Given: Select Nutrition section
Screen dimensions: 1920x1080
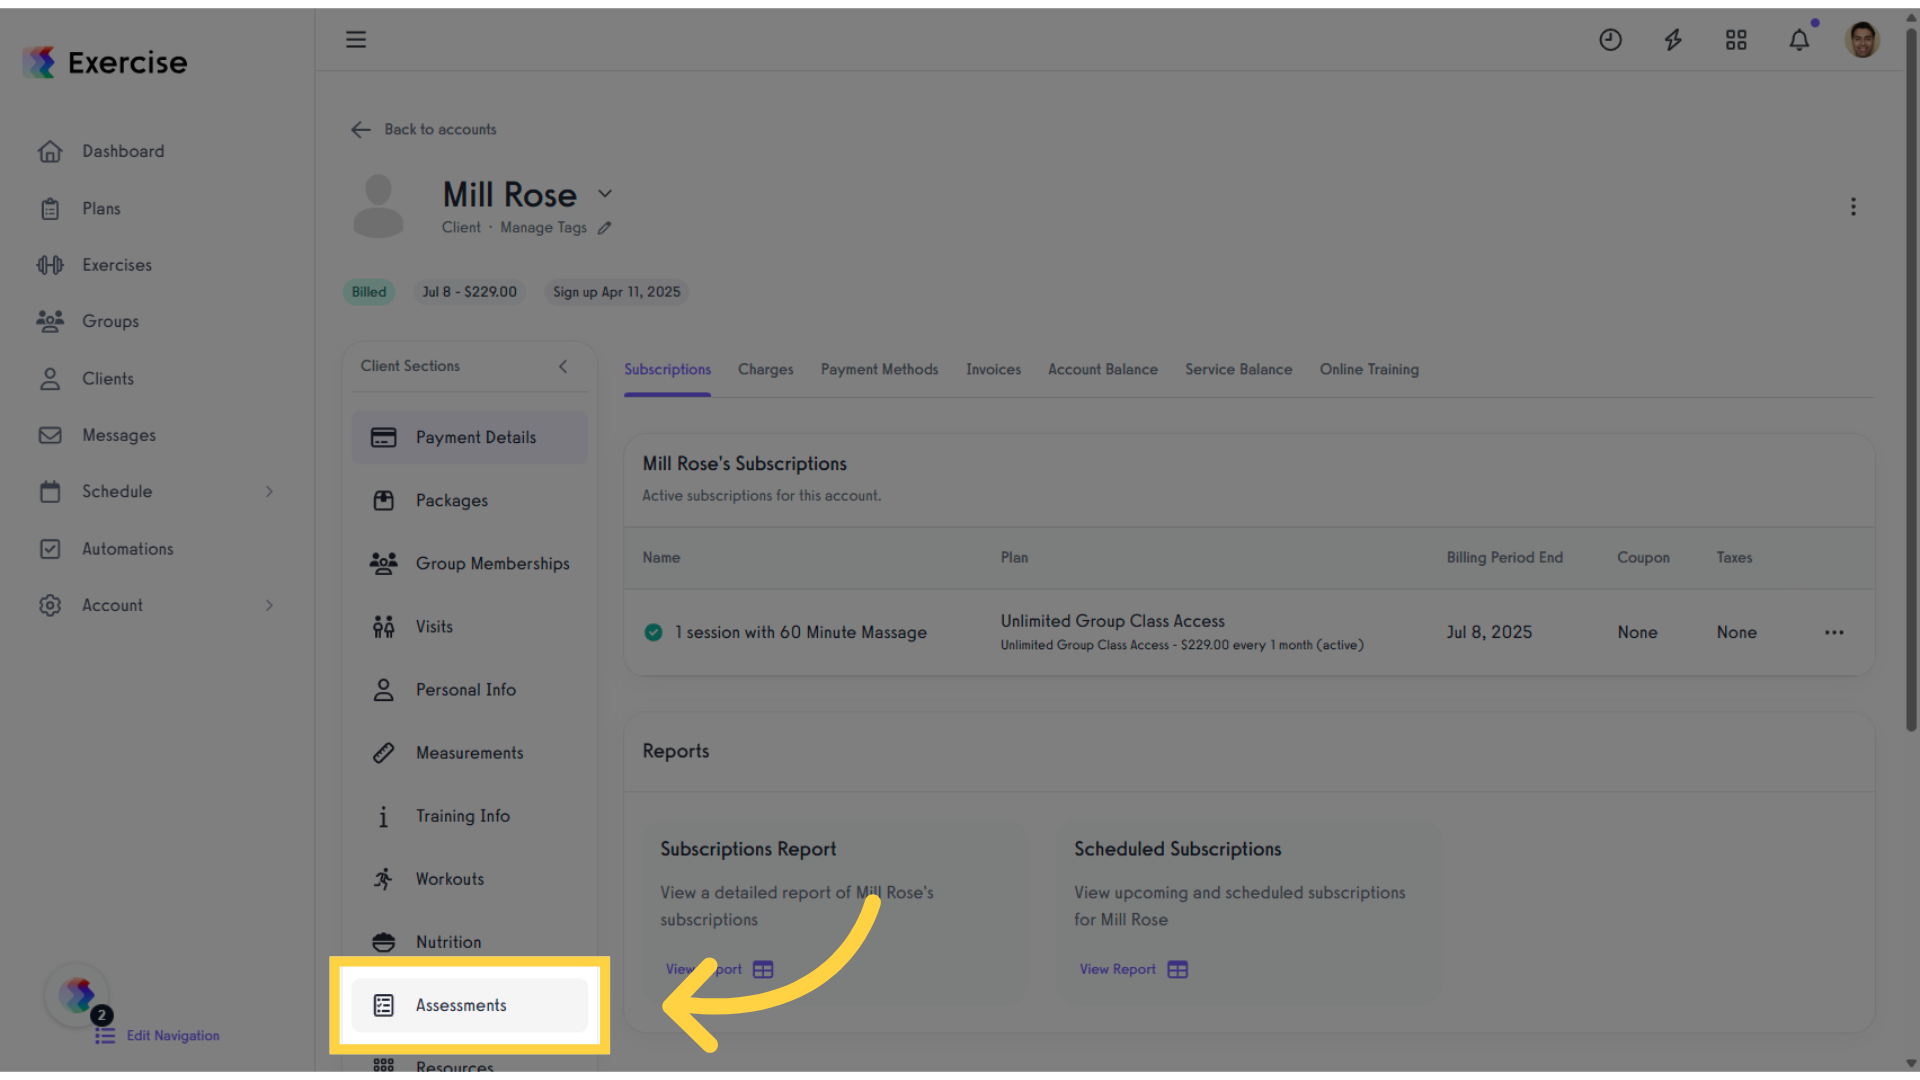Looking at the screenshot, I should click(470, 942).
